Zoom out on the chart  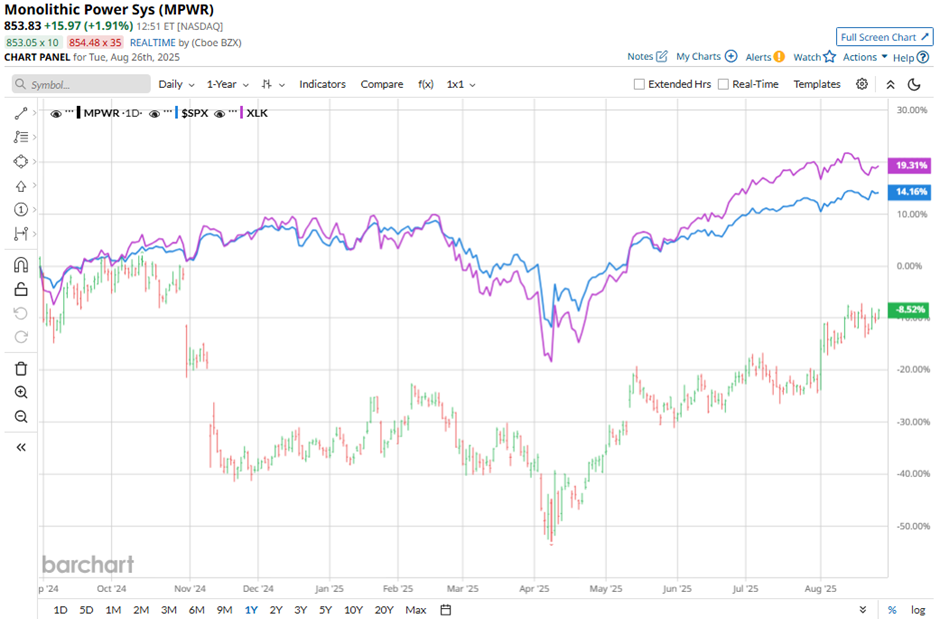click(21, 416)
